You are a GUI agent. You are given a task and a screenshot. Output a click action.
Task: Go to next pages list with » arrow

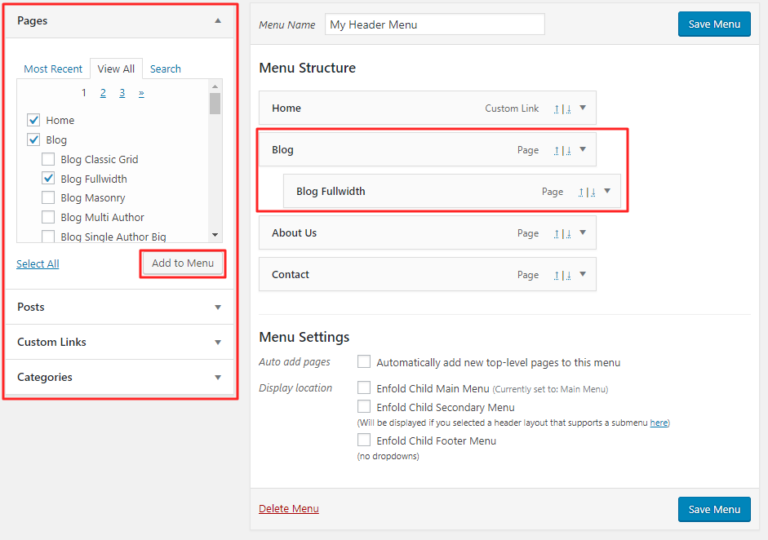[141, 93]
